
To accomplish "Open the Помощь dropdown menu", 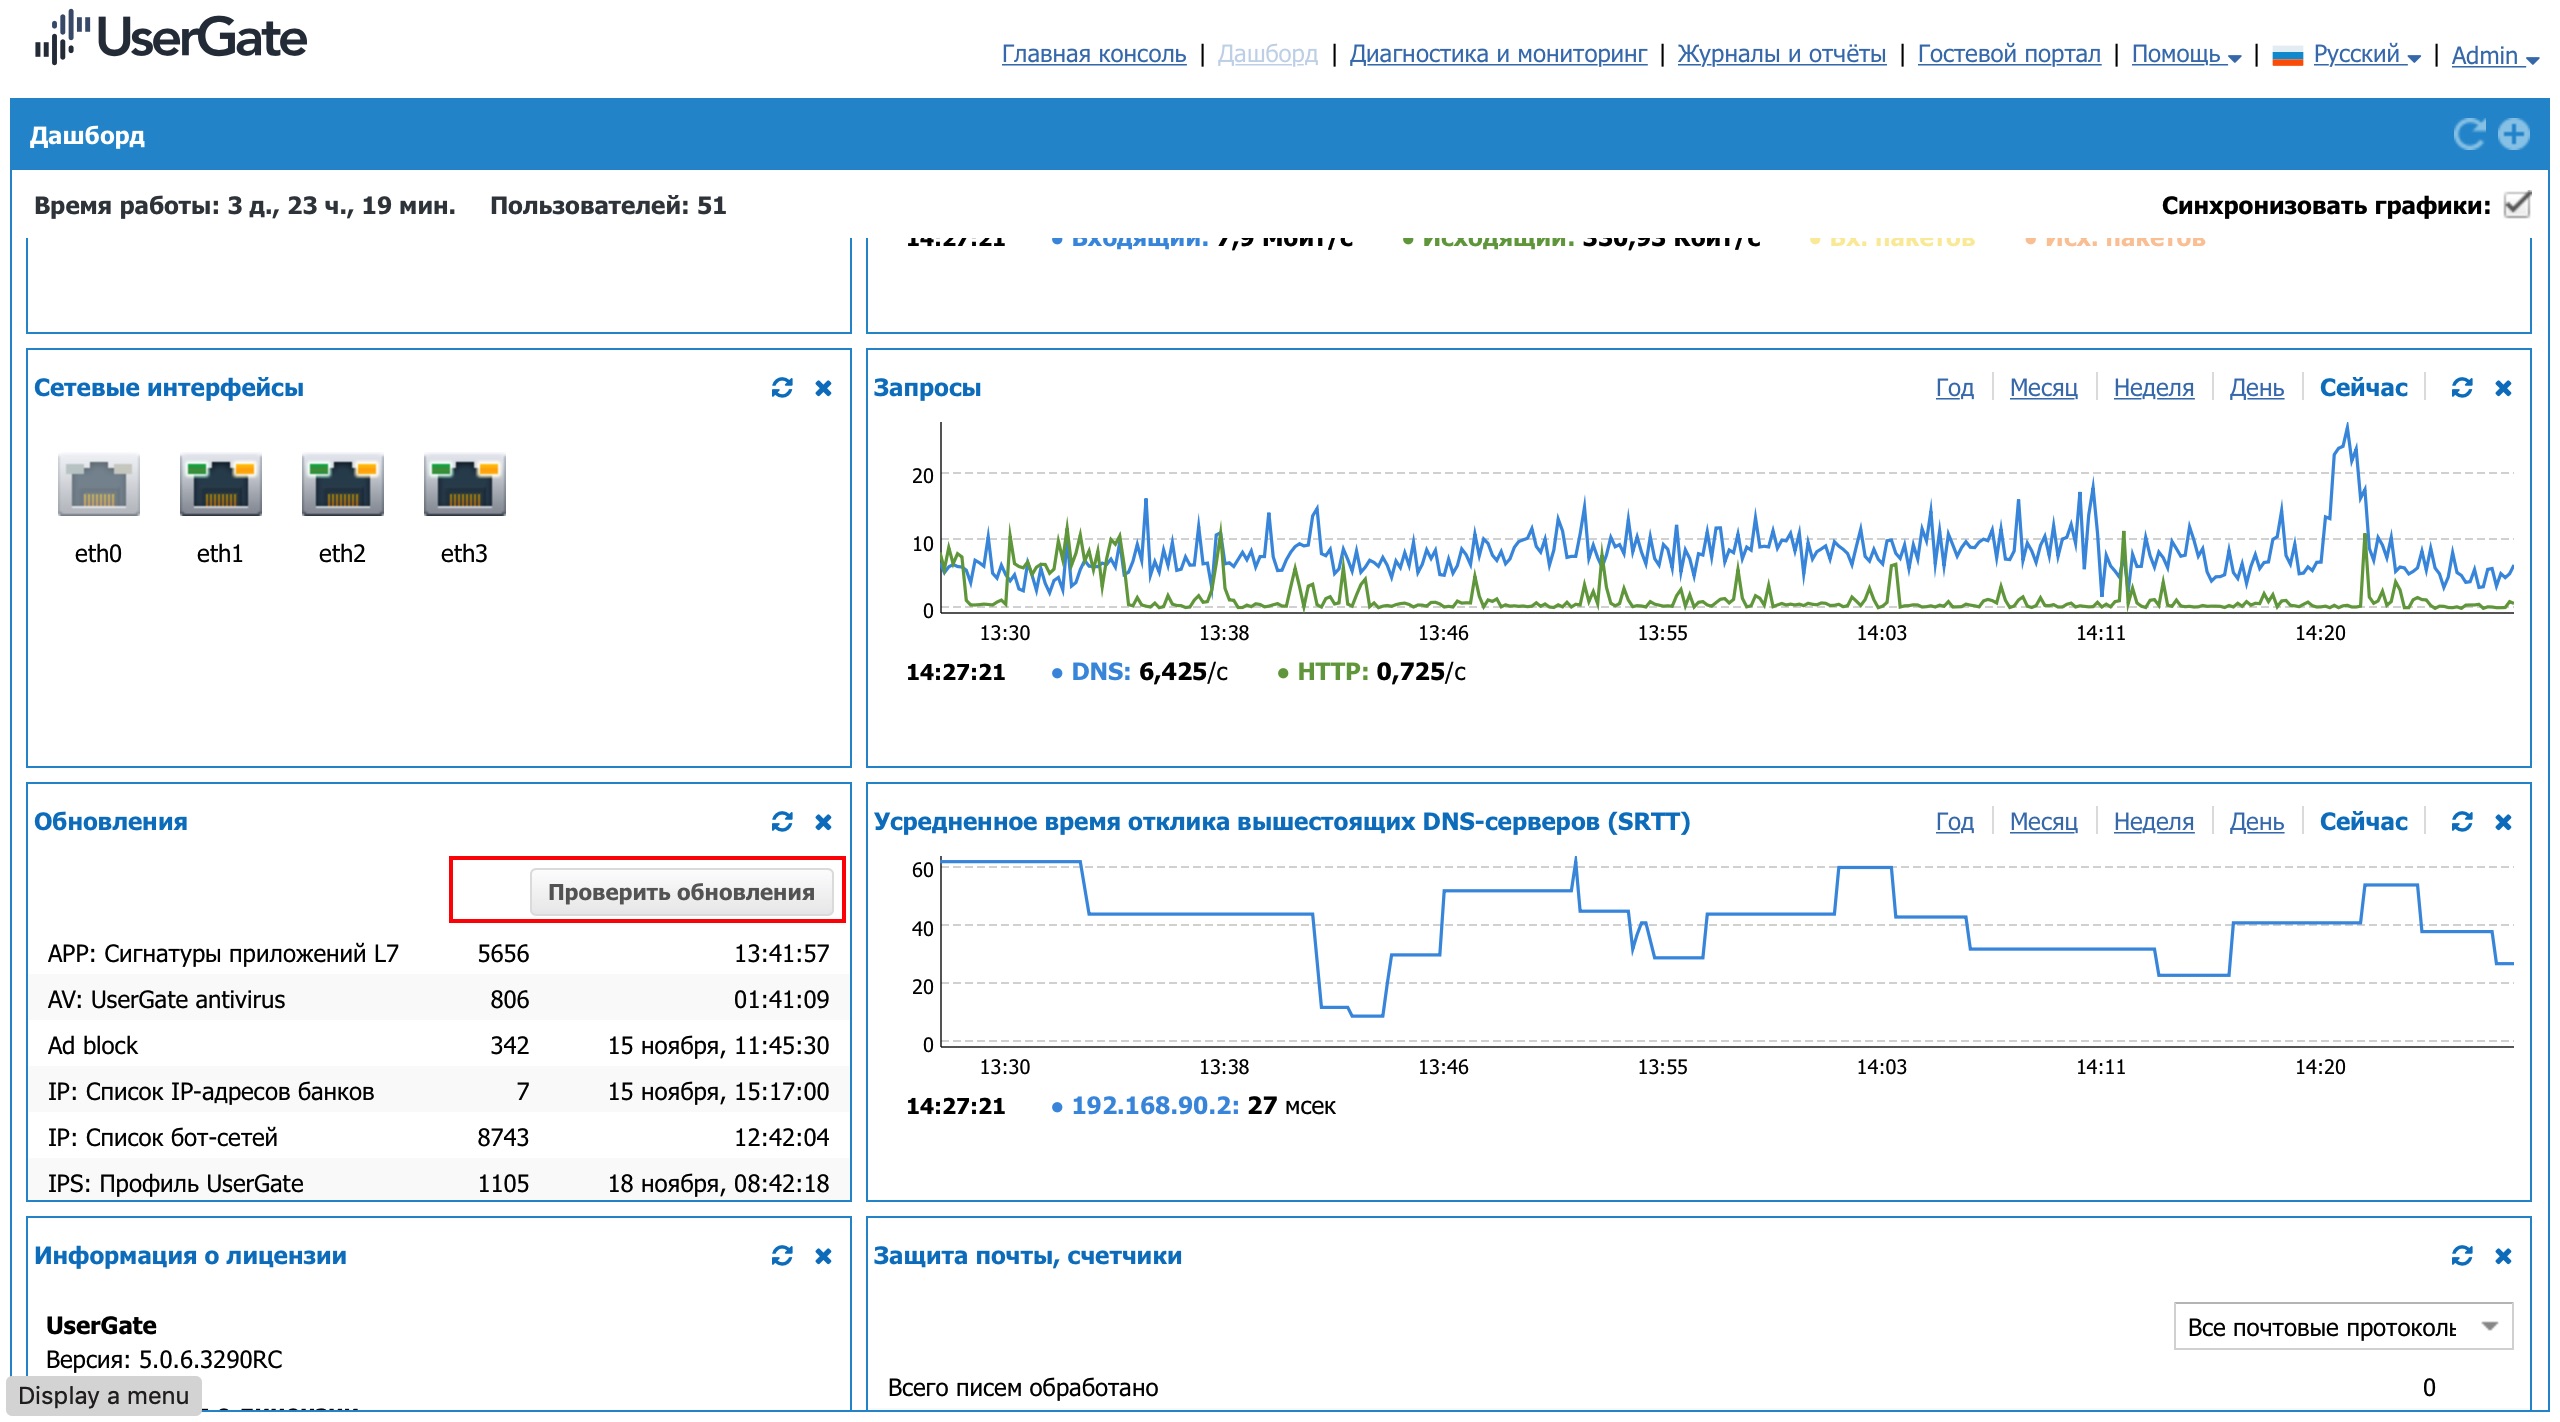I will click(2186, 54).
